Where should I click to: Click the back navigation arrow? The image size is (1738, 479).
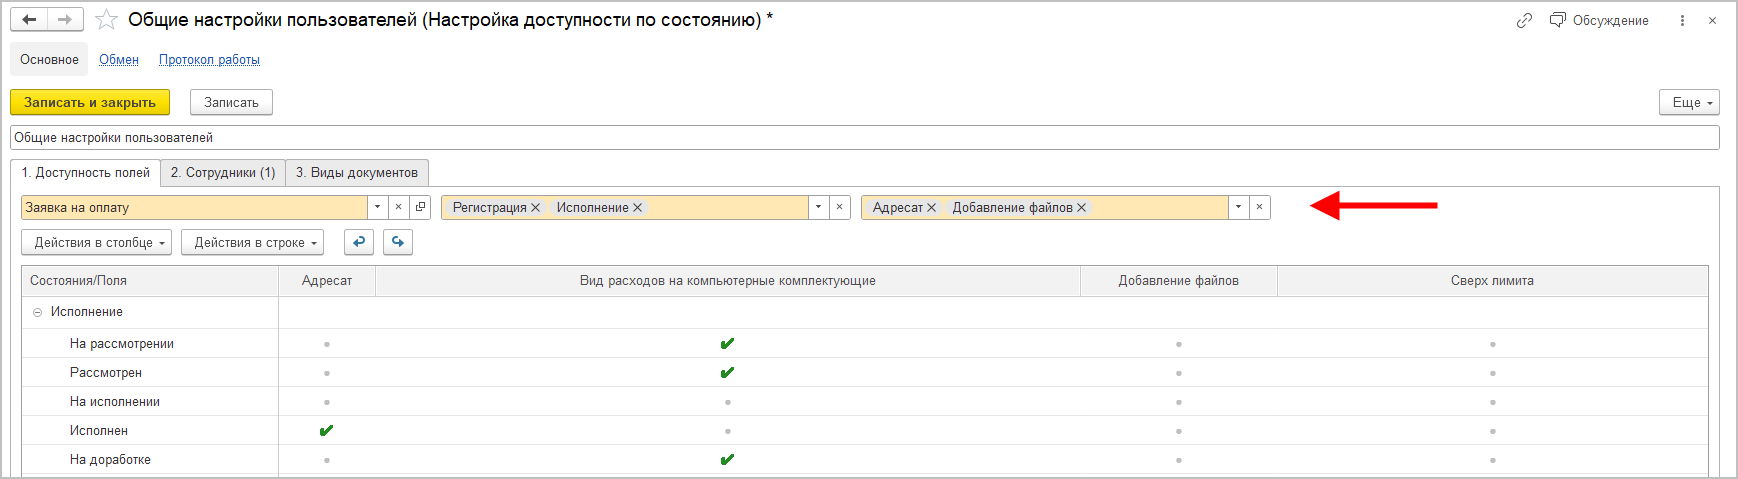pos(29,20)
